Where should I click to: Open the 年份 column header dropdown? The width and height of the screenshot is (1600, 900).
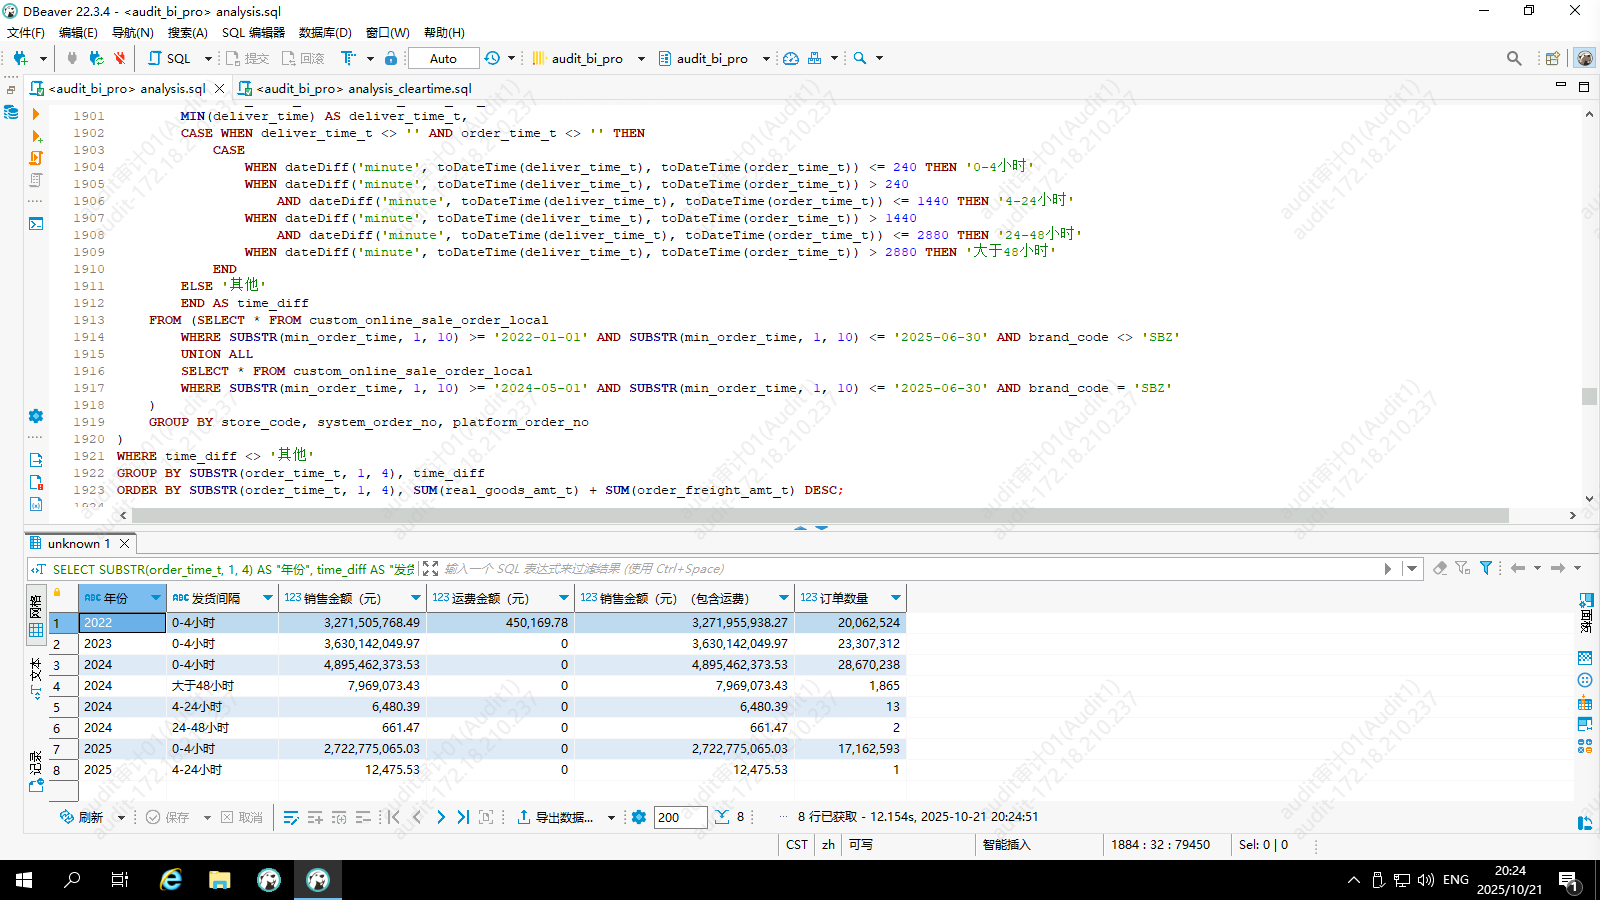pyautogui.click(x=156, y=598)
